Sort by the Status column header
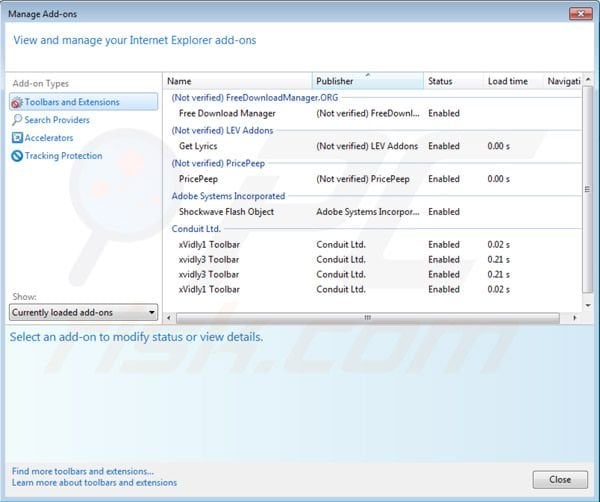Screen dimensions: 600x502 [x=453, y=81]
